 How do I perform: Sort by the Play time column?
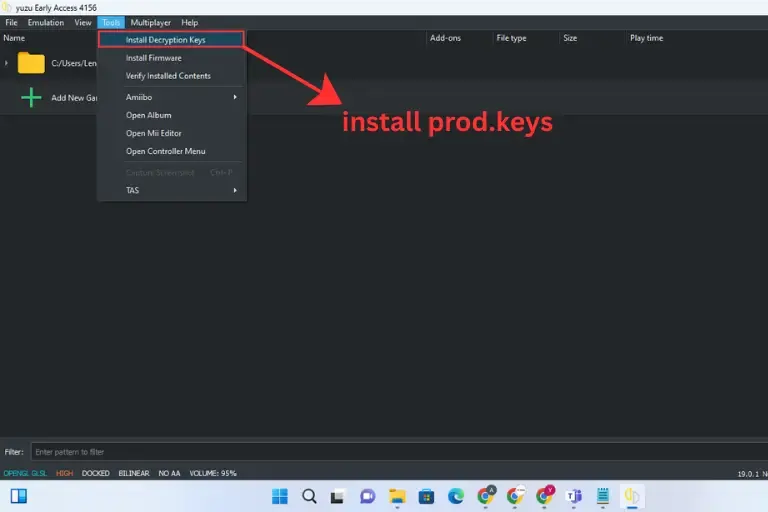coord(647,38)
